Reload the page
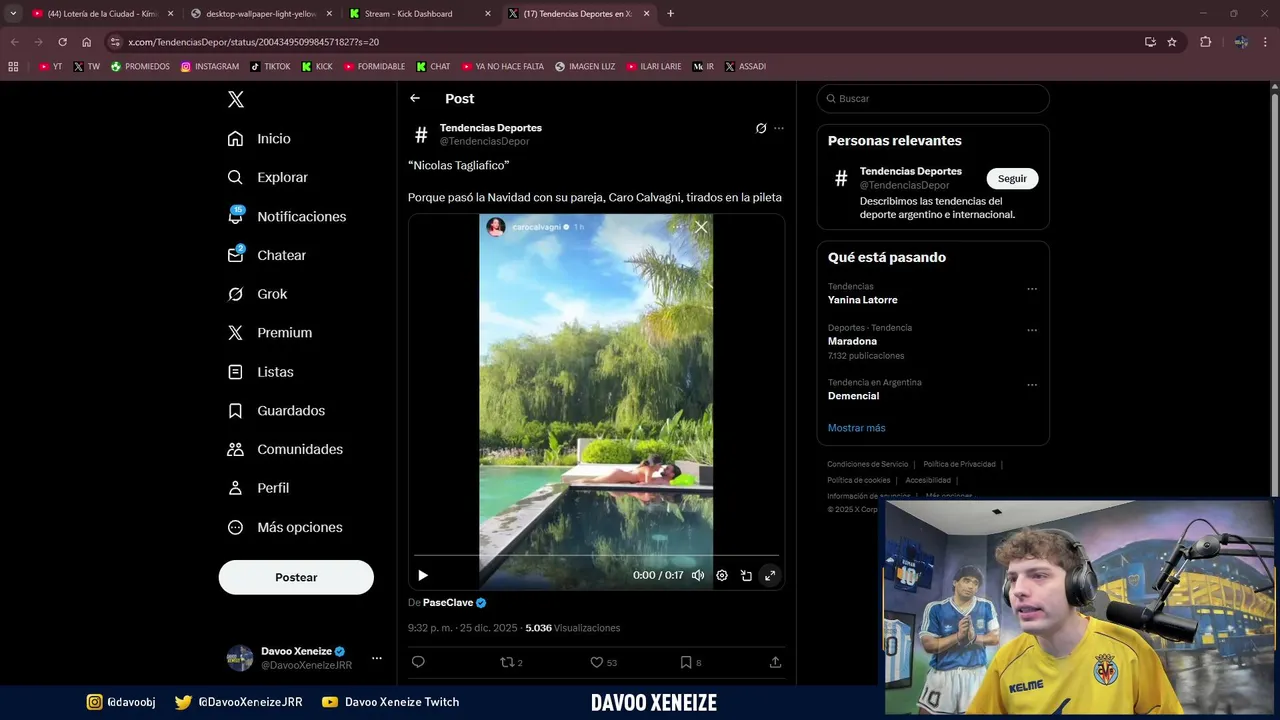 pos(62,42)
